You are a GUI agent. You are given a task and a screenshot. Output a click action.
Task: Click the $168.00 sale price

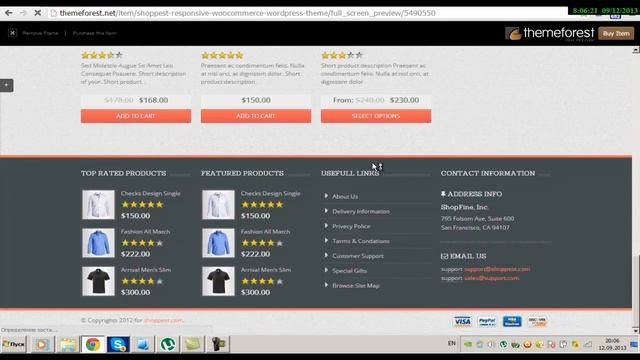(x=153, y=100)
